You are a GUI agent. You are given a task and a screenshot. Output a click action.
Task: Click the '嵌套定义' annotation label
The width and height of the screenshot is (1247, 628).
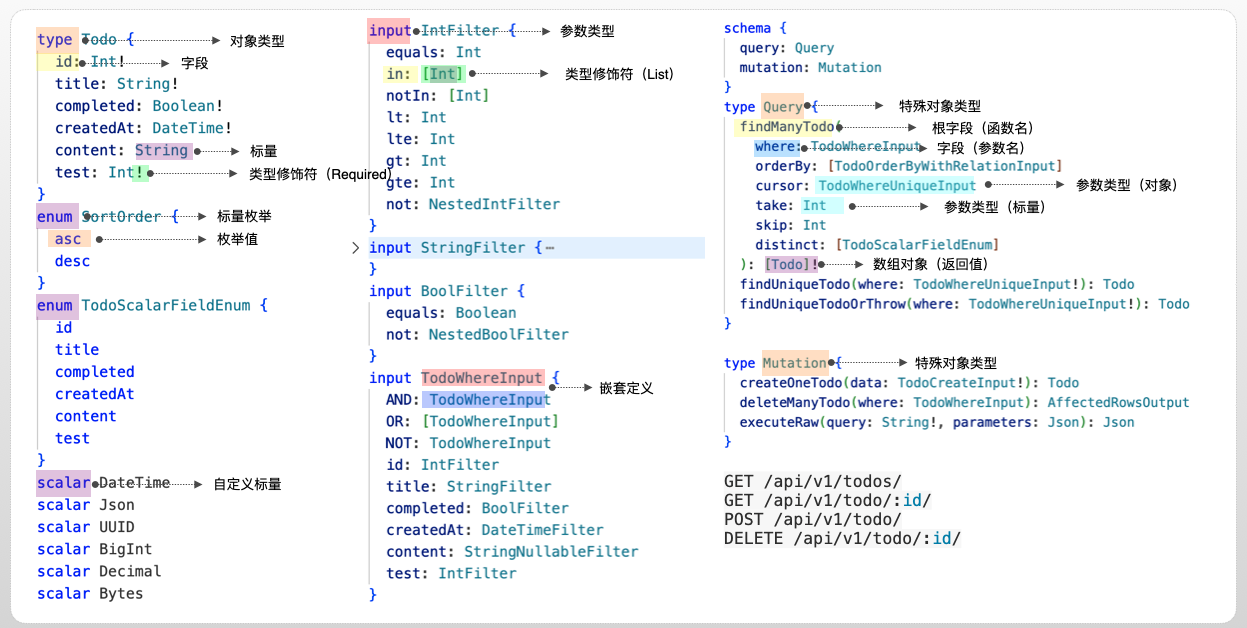pyautogui.click(x=626, y=388)
